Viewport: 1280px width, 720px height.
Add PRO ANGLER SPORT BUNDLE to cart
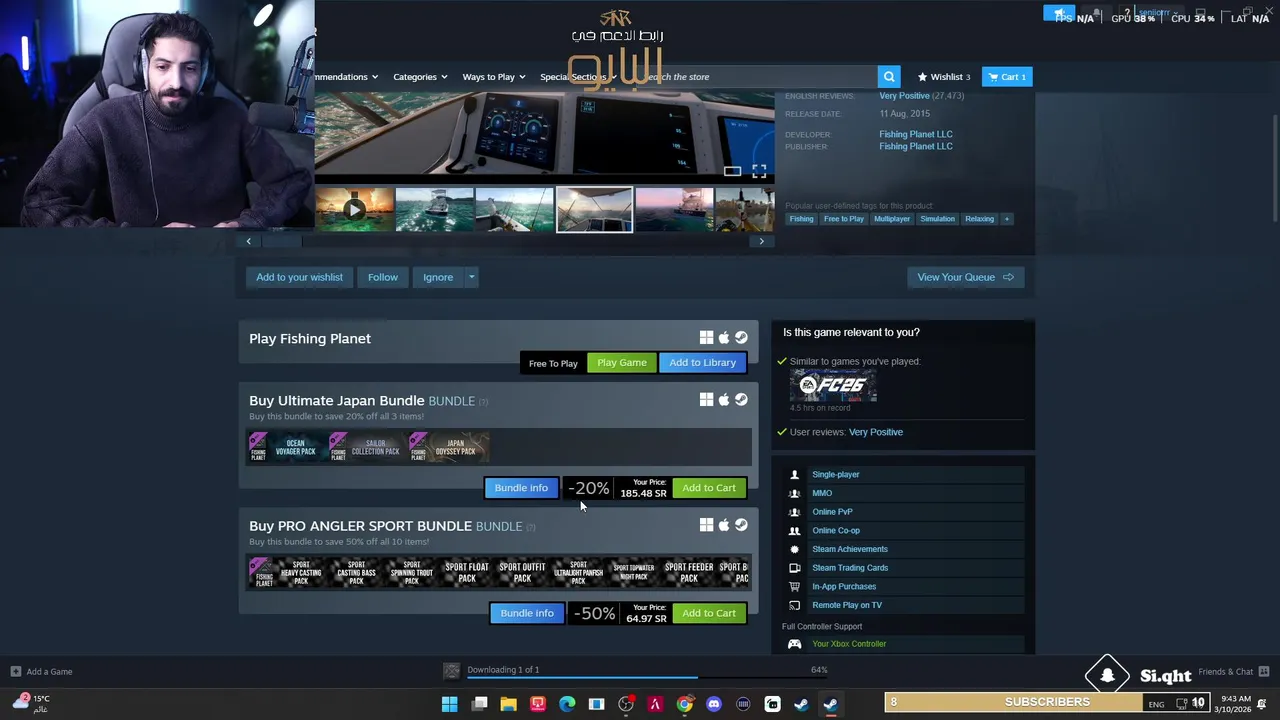tap(709, 613)
